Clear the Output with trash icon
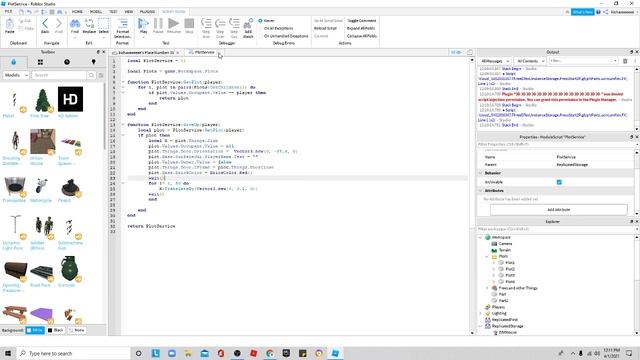Viewport: 640px width, 360px height. (x=625, y=61)
